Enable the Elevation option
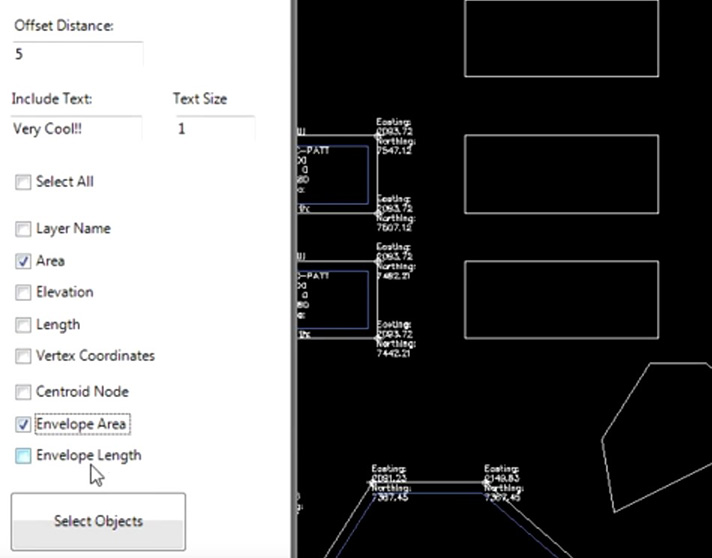Image resolution: width=712 pixels, height=558 pixels. pyautogui.click(x=23, y=293)
